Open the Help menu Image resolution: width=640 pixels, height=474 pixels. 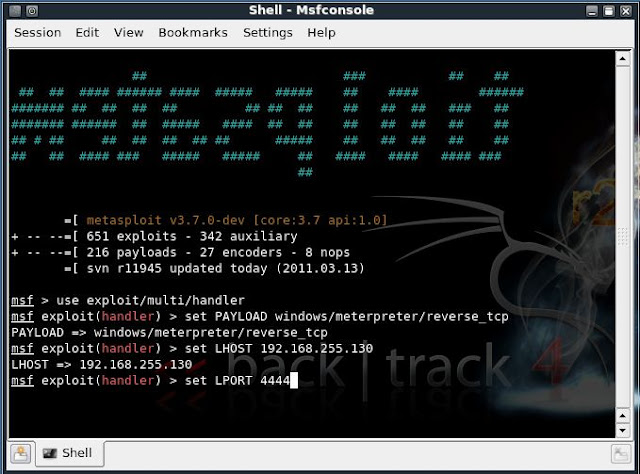tap(321, 33)
